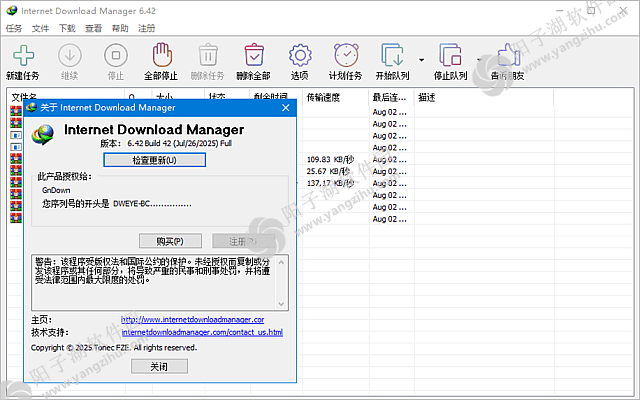The width and height of the screenshot is (640, 400).
Task: Click the 关闭 button in about dialog
Action: 159,367
